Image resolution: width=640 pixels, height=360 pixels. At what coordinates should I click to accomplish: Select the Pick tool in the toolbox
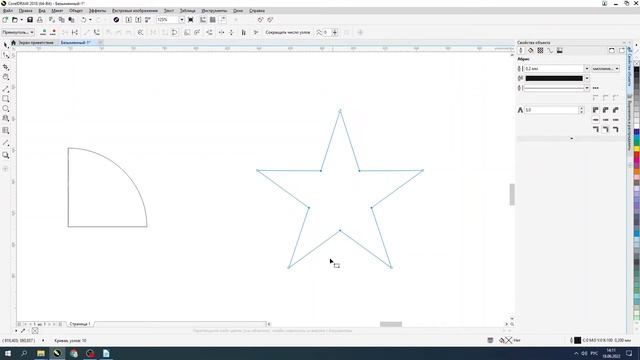pyautogui.click(x=6, y=45)
